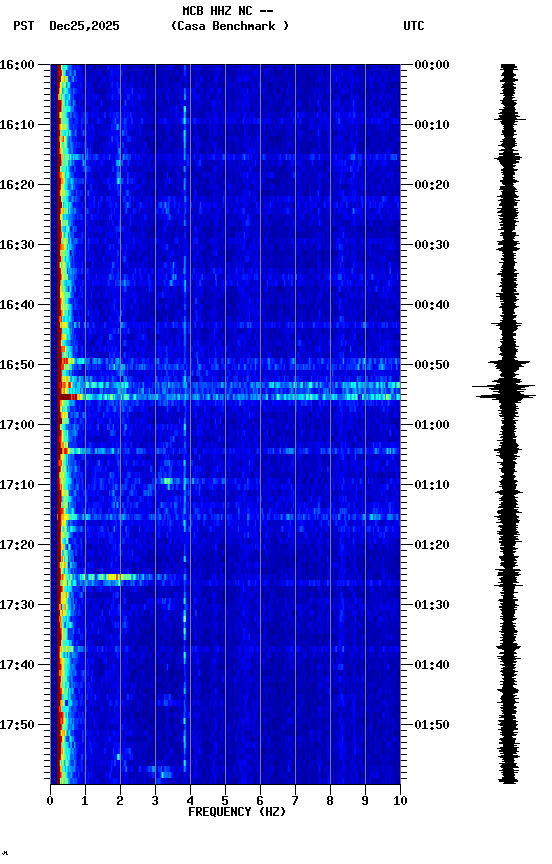The width and height of the screenshot is (552, 864).
Task: Click the largest waveform spike near 00:55 UTC
Action: [504, 391]
